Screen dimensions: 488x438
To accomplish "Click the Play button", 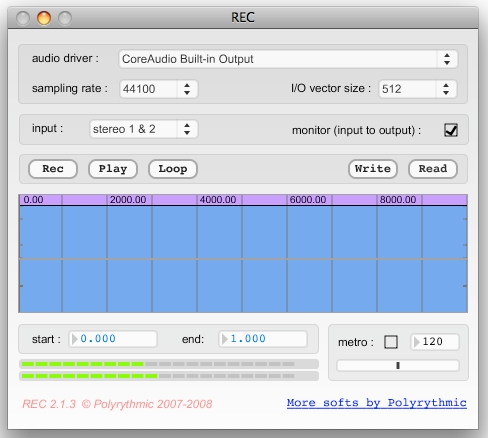I will [x=113, y=169].
